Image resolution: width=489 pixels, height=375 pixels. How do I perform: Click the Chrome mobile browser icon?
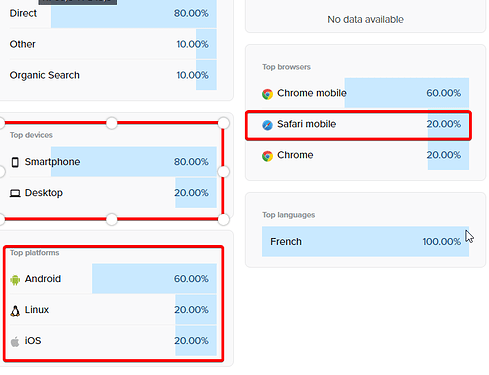267,94
